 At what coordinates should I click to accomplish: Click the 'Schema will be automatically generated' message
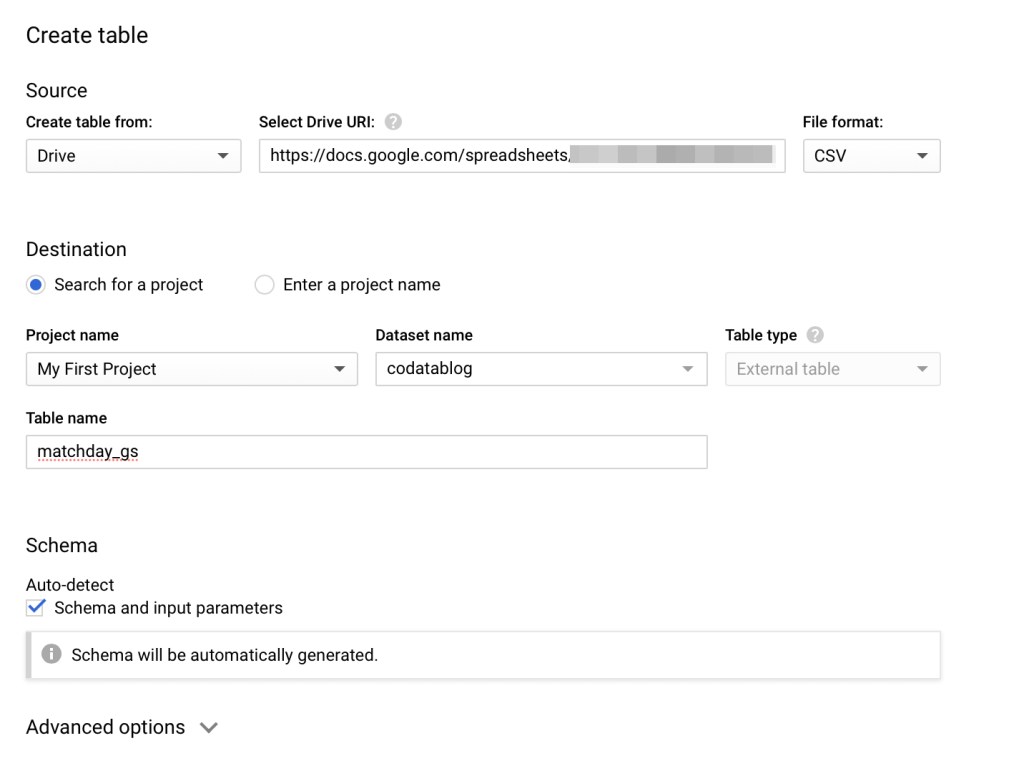pyautogui.click(x=225, y=655)
